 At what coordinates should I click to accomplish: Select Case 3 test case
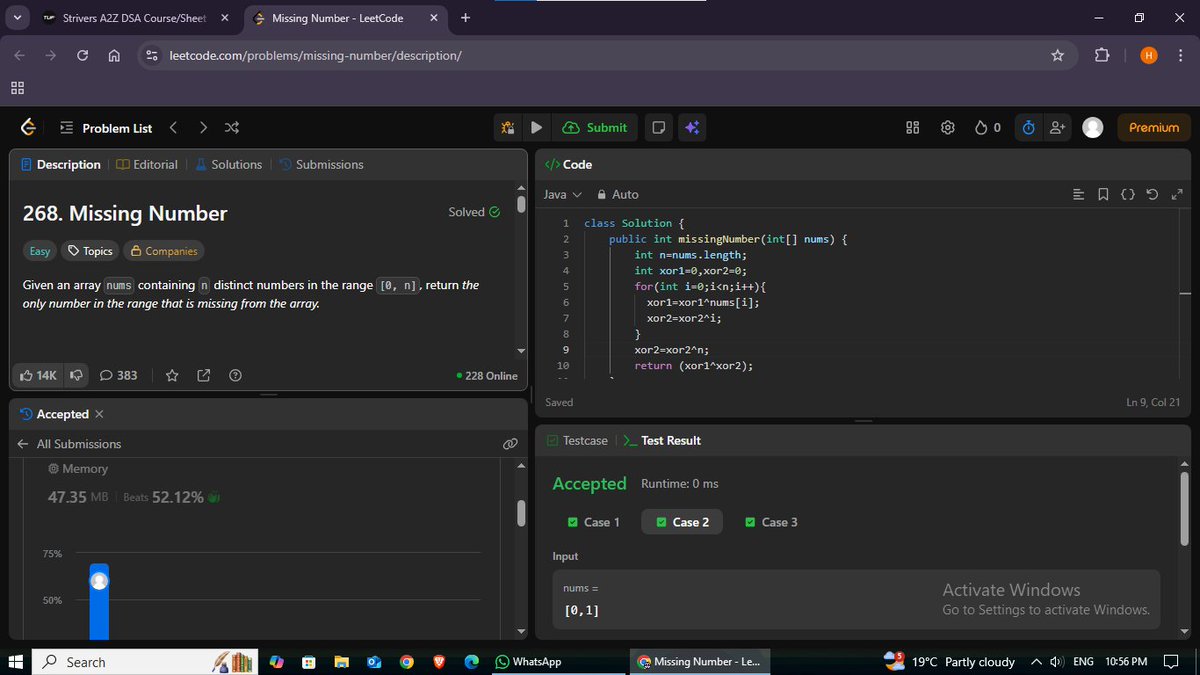click(771, 522)
